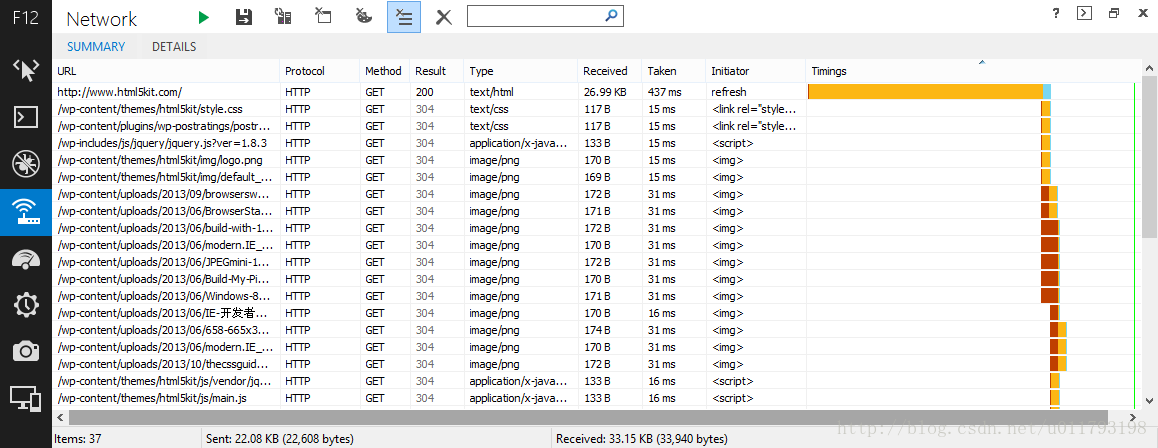Select the 2013/06/BrowserSta... image request
1158x448 pixels.
click(x=595, y=211)
